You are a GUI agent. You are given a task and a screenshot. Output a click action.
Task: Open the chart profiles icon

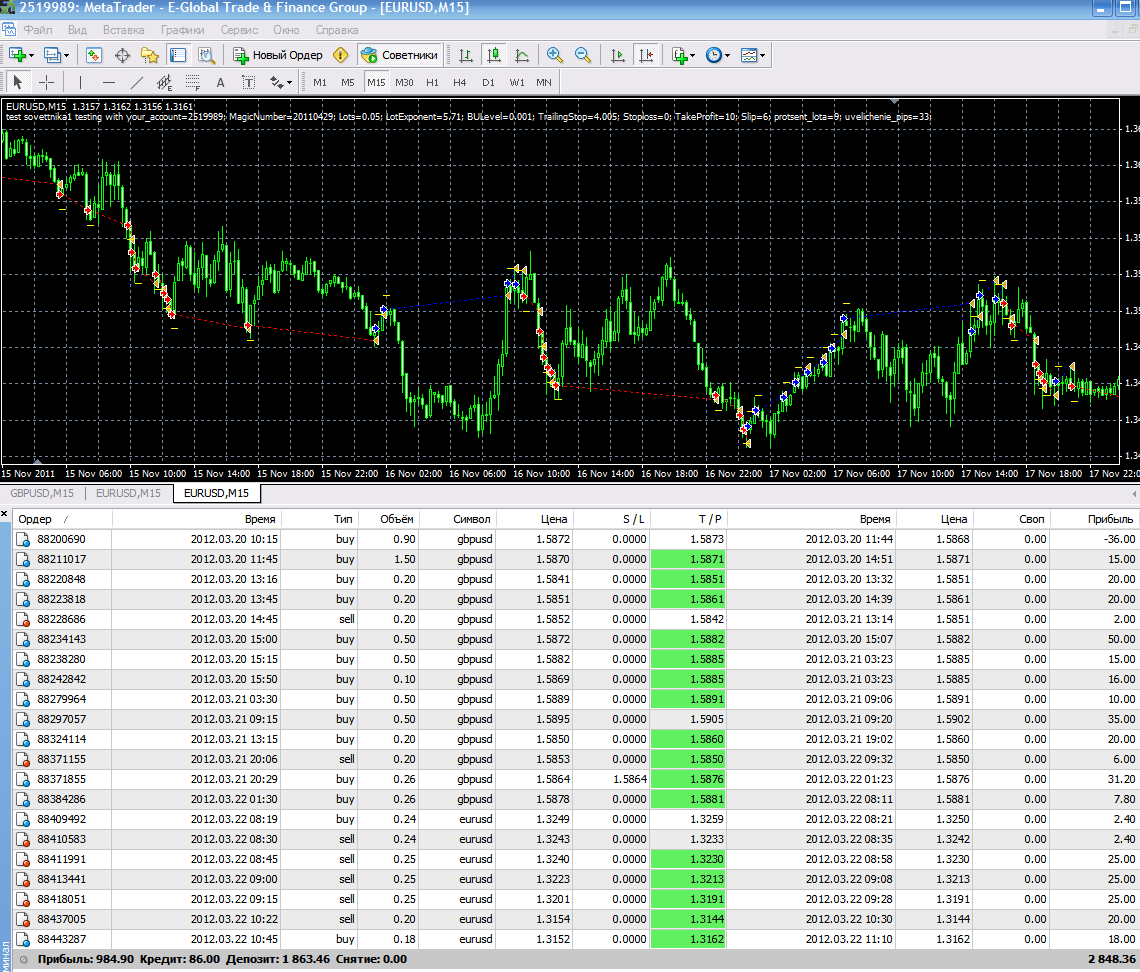pyautogui.click(x=52, y=55)
